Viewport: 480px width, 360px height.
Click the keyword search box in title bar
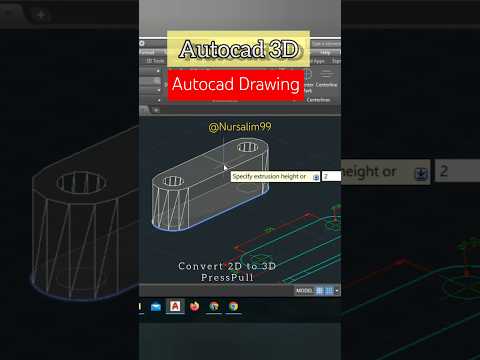(326, 44)
